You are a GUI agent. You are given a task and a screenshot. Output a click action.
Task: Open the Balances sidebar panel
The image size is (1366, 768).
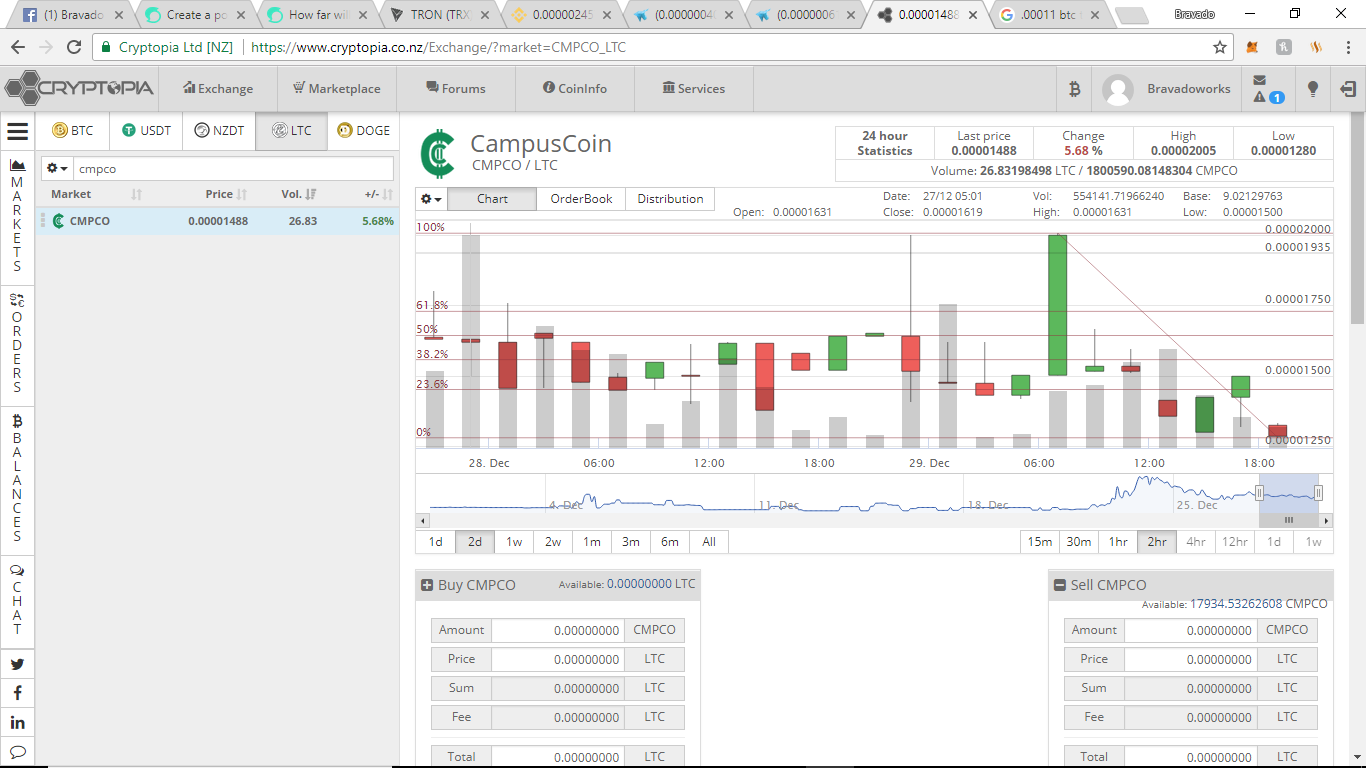click(x=17, y=478)
